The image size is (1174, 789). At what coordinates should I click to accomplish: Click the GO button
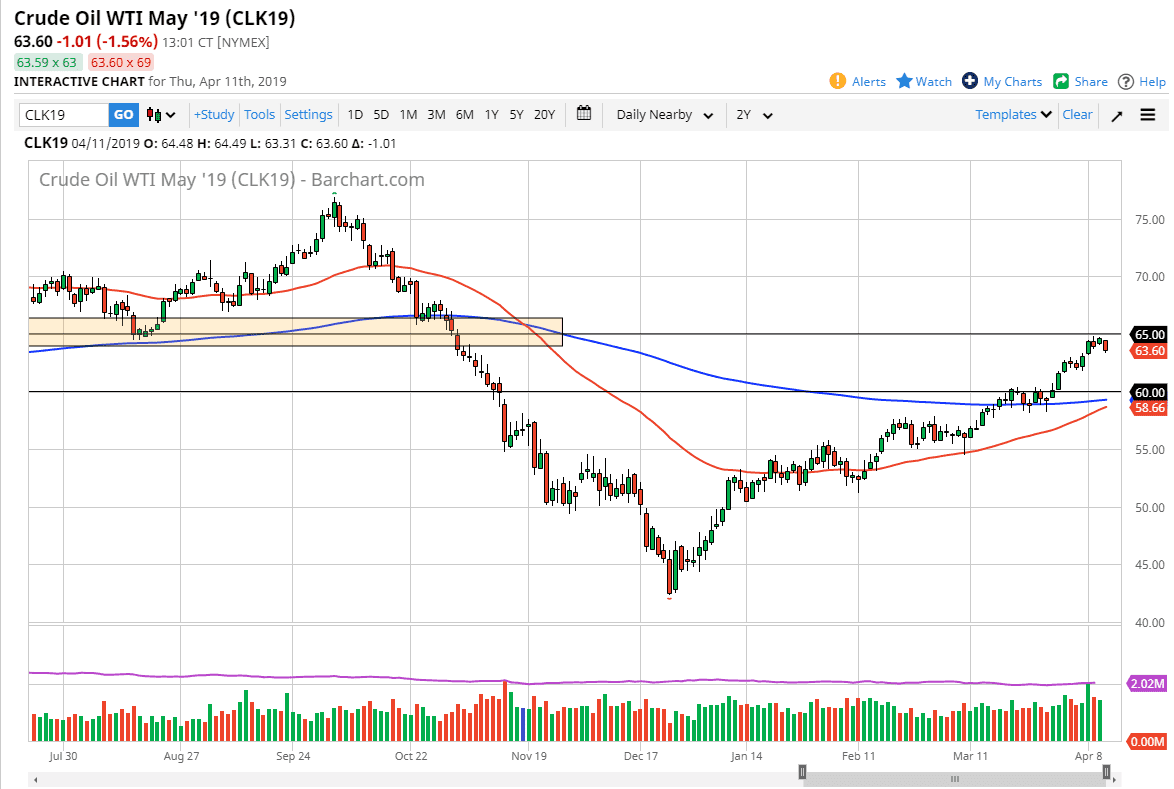[123, 115]
